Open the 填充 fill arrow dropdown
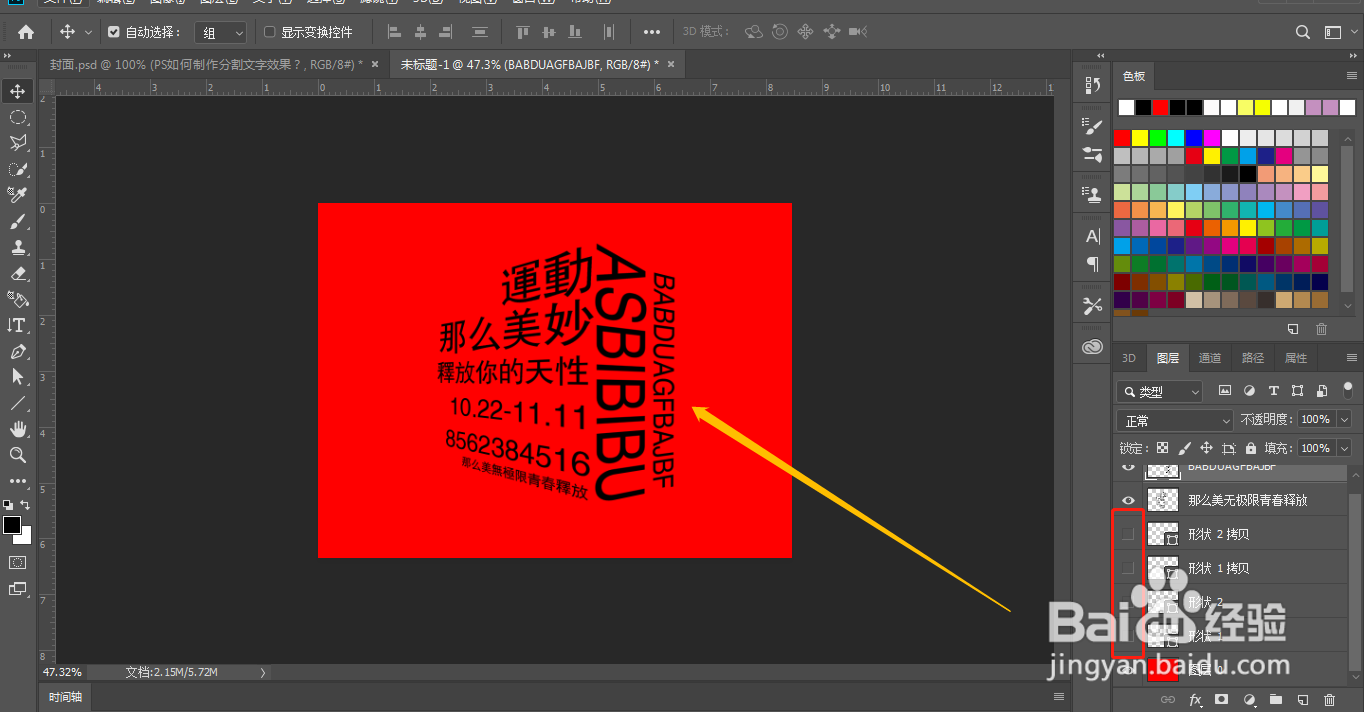This screenshot has width=1364, height=712. pos(1344,448)
